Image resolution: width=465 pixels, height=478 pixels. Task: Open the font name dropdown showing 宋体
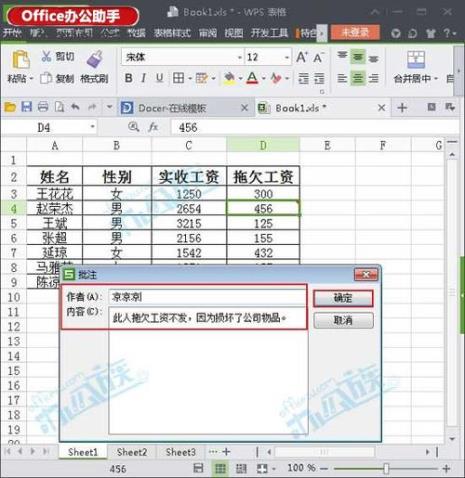point(239,58)
